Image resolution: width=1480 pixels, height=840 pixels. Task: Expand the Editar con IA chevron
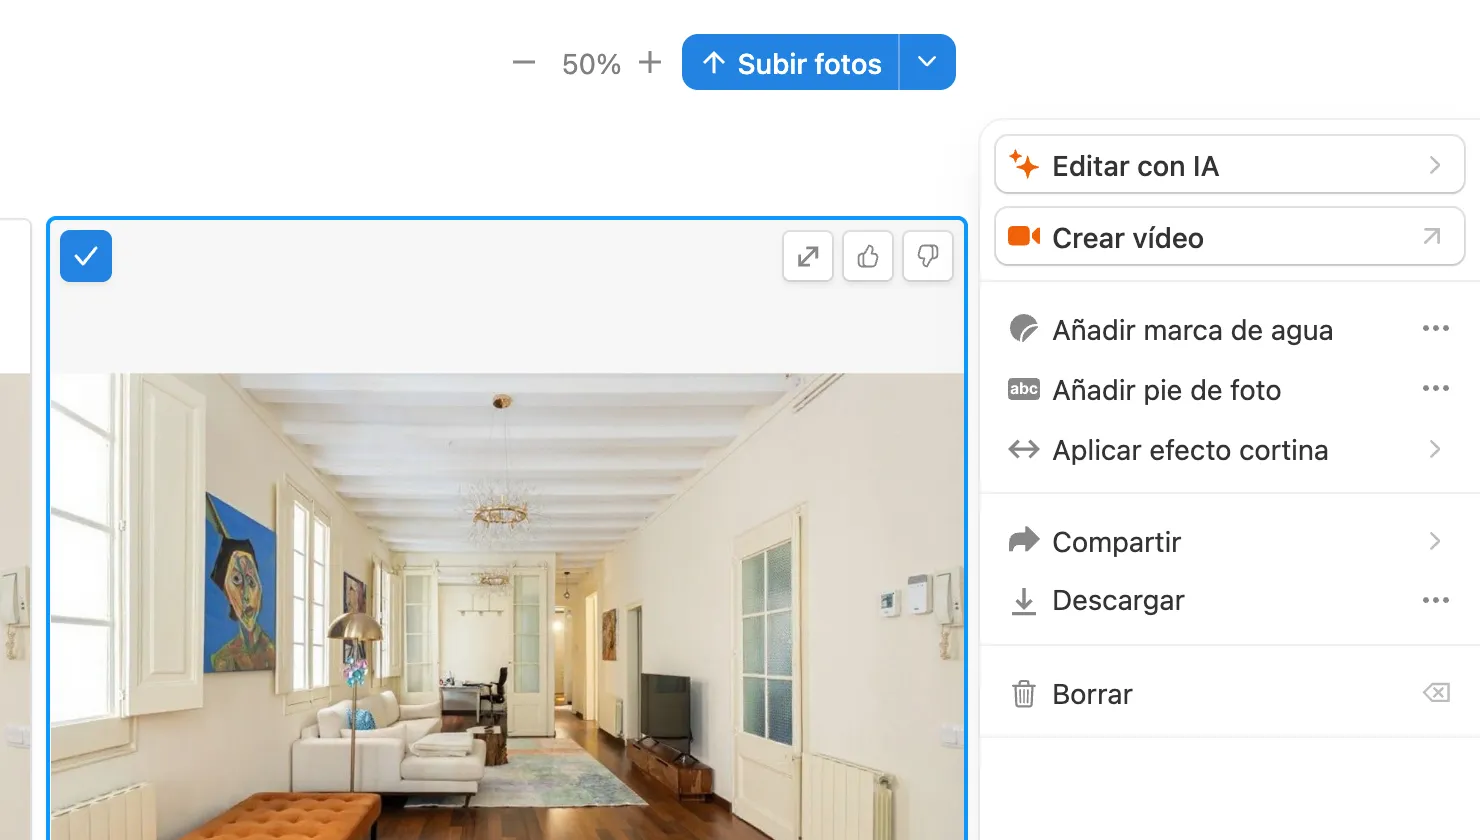1435,165
